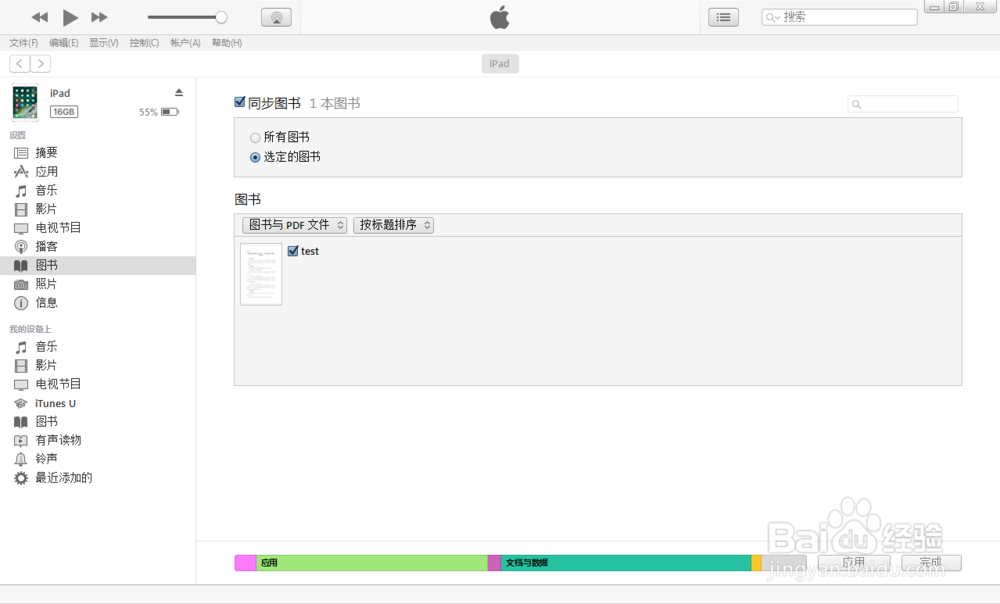The image size is (1000, 604).
Task: Uncheck the 同步图书 checkbox
Action: pos(240,102)
